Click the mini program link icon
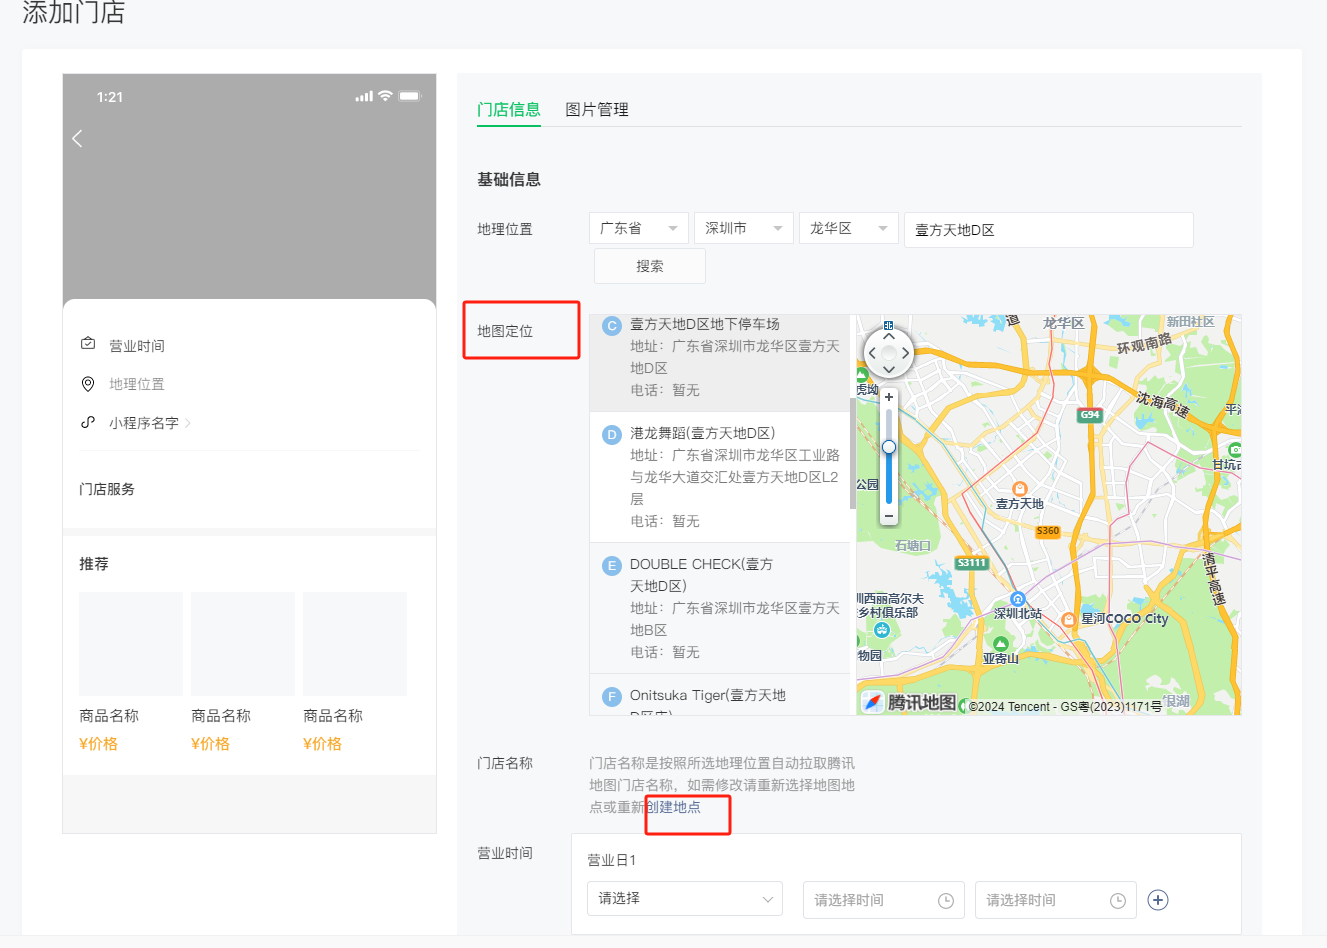Image resolution: width=1327 pixels, height=948 pixels. coord(88,422)
